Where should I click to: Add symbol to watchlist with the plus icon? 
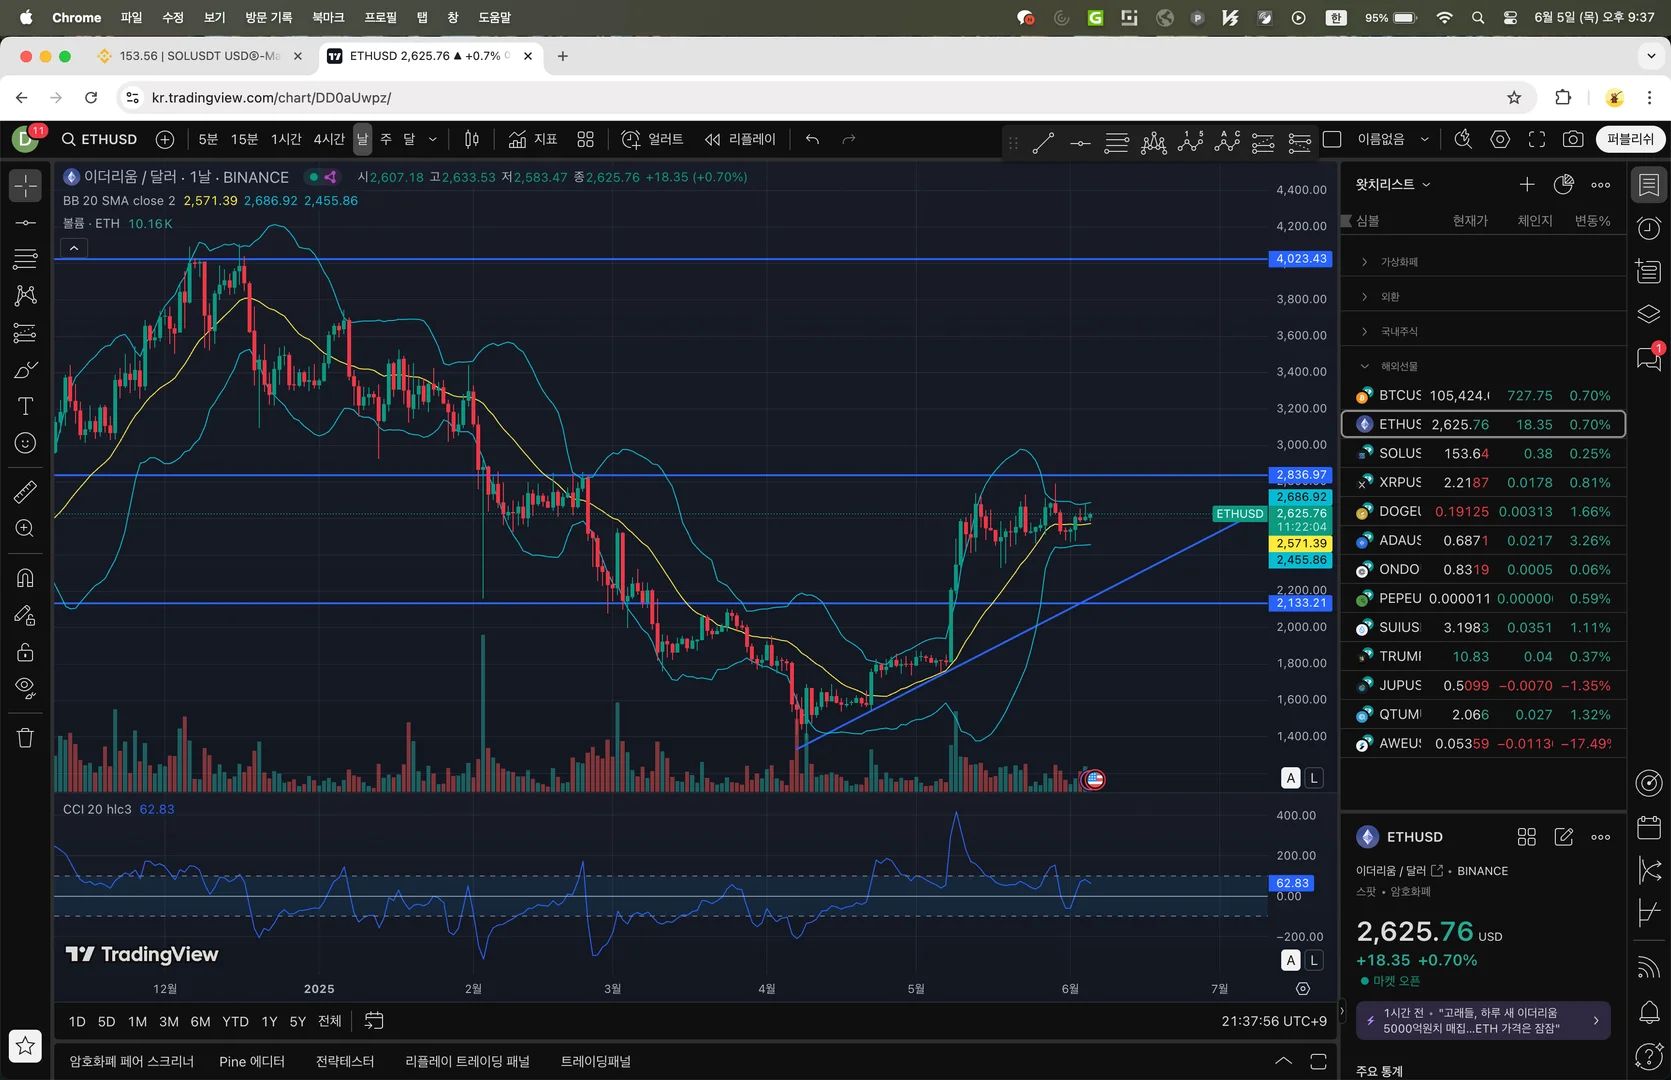[x=1526, y=184]
